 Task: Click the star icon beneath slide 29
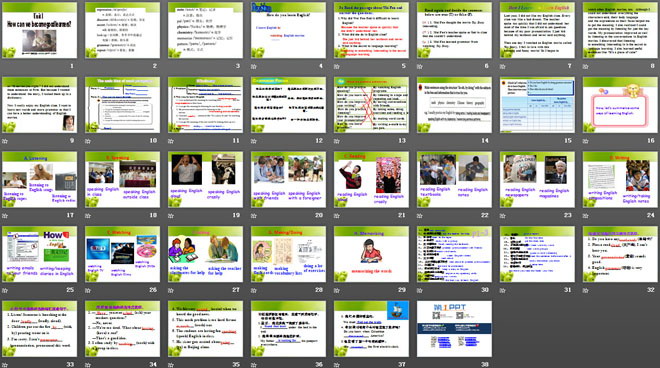336,290
